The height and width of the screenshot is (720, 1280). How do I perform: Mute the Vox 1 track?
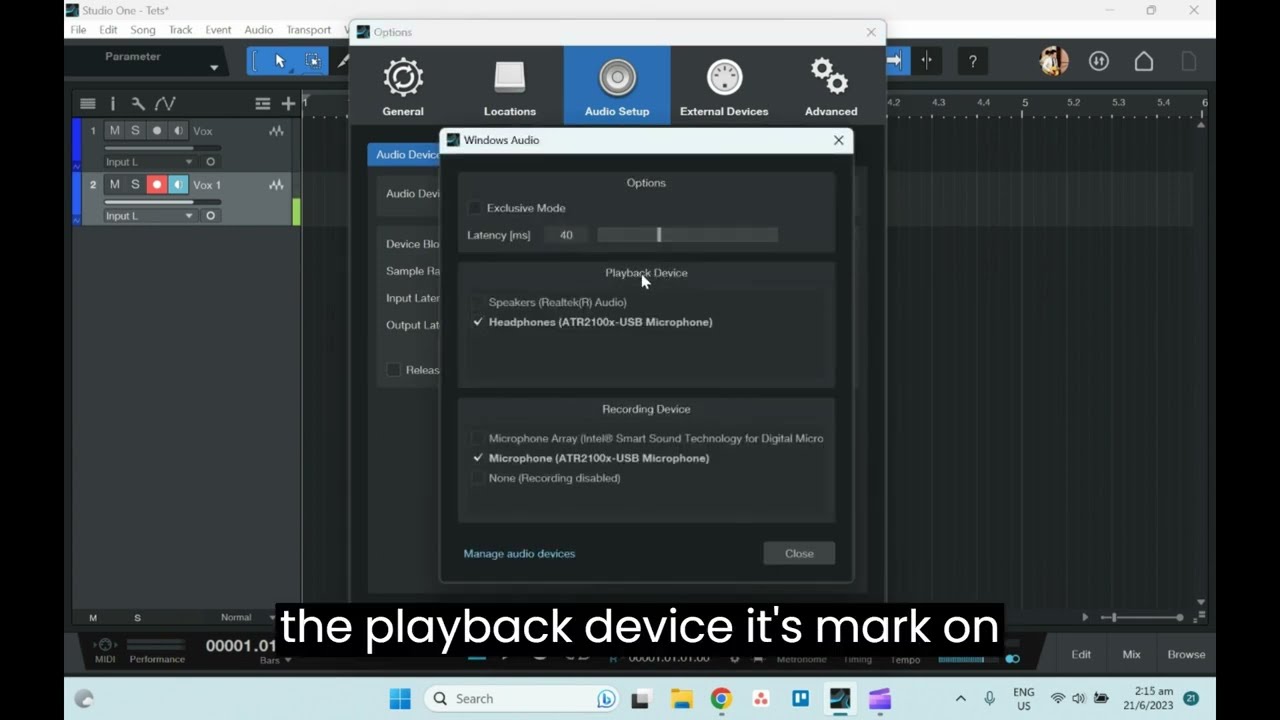pyautogui.click(x=114, y=185)
